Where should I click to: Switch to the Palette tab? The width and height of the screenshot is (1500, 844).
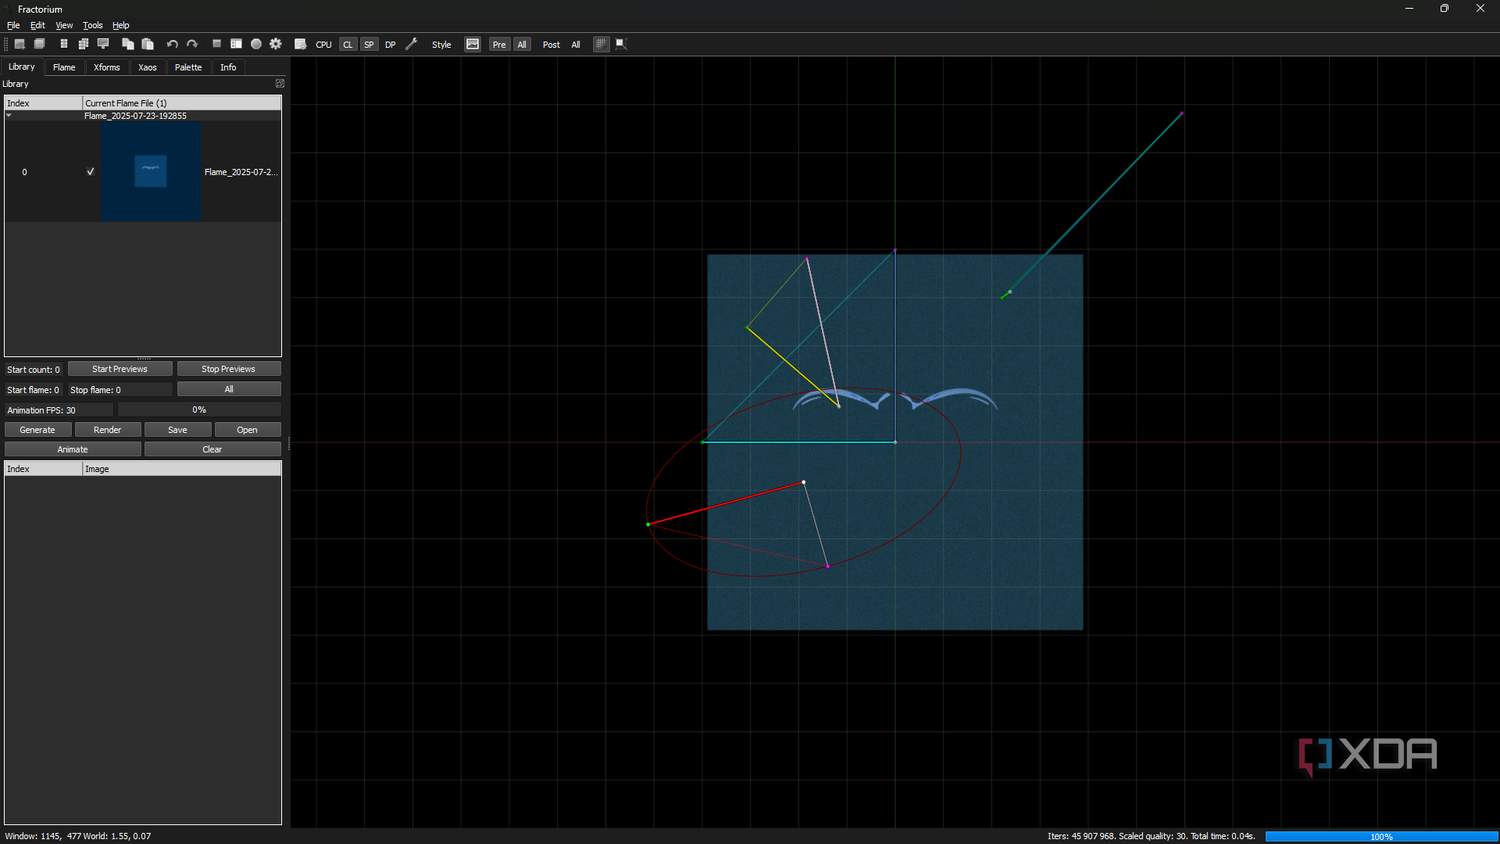[188, 67]
